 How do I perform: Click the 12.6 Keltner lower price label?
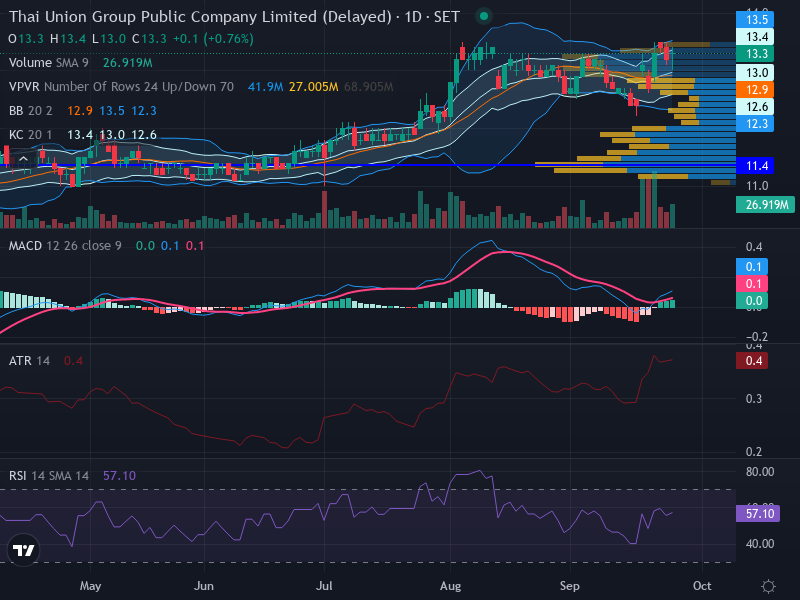click(x=755, y=107)
